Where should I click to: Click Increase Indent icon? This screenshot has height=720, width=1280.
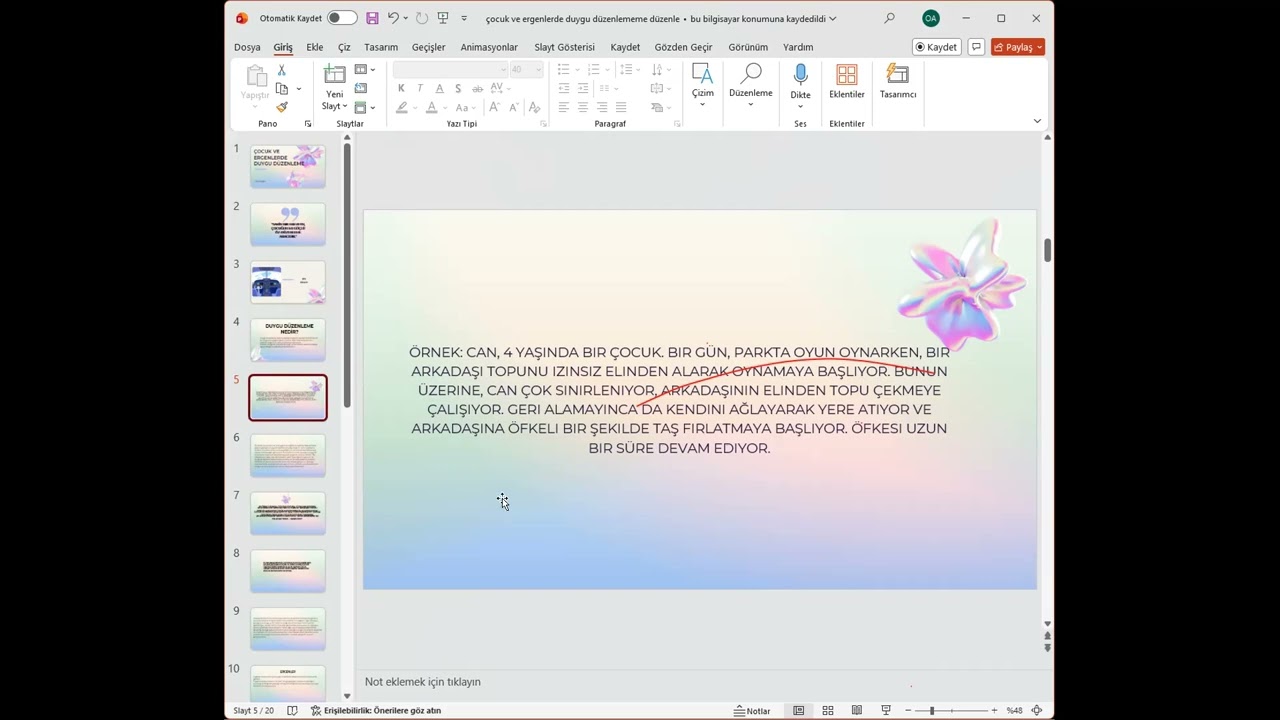(583, 88)
